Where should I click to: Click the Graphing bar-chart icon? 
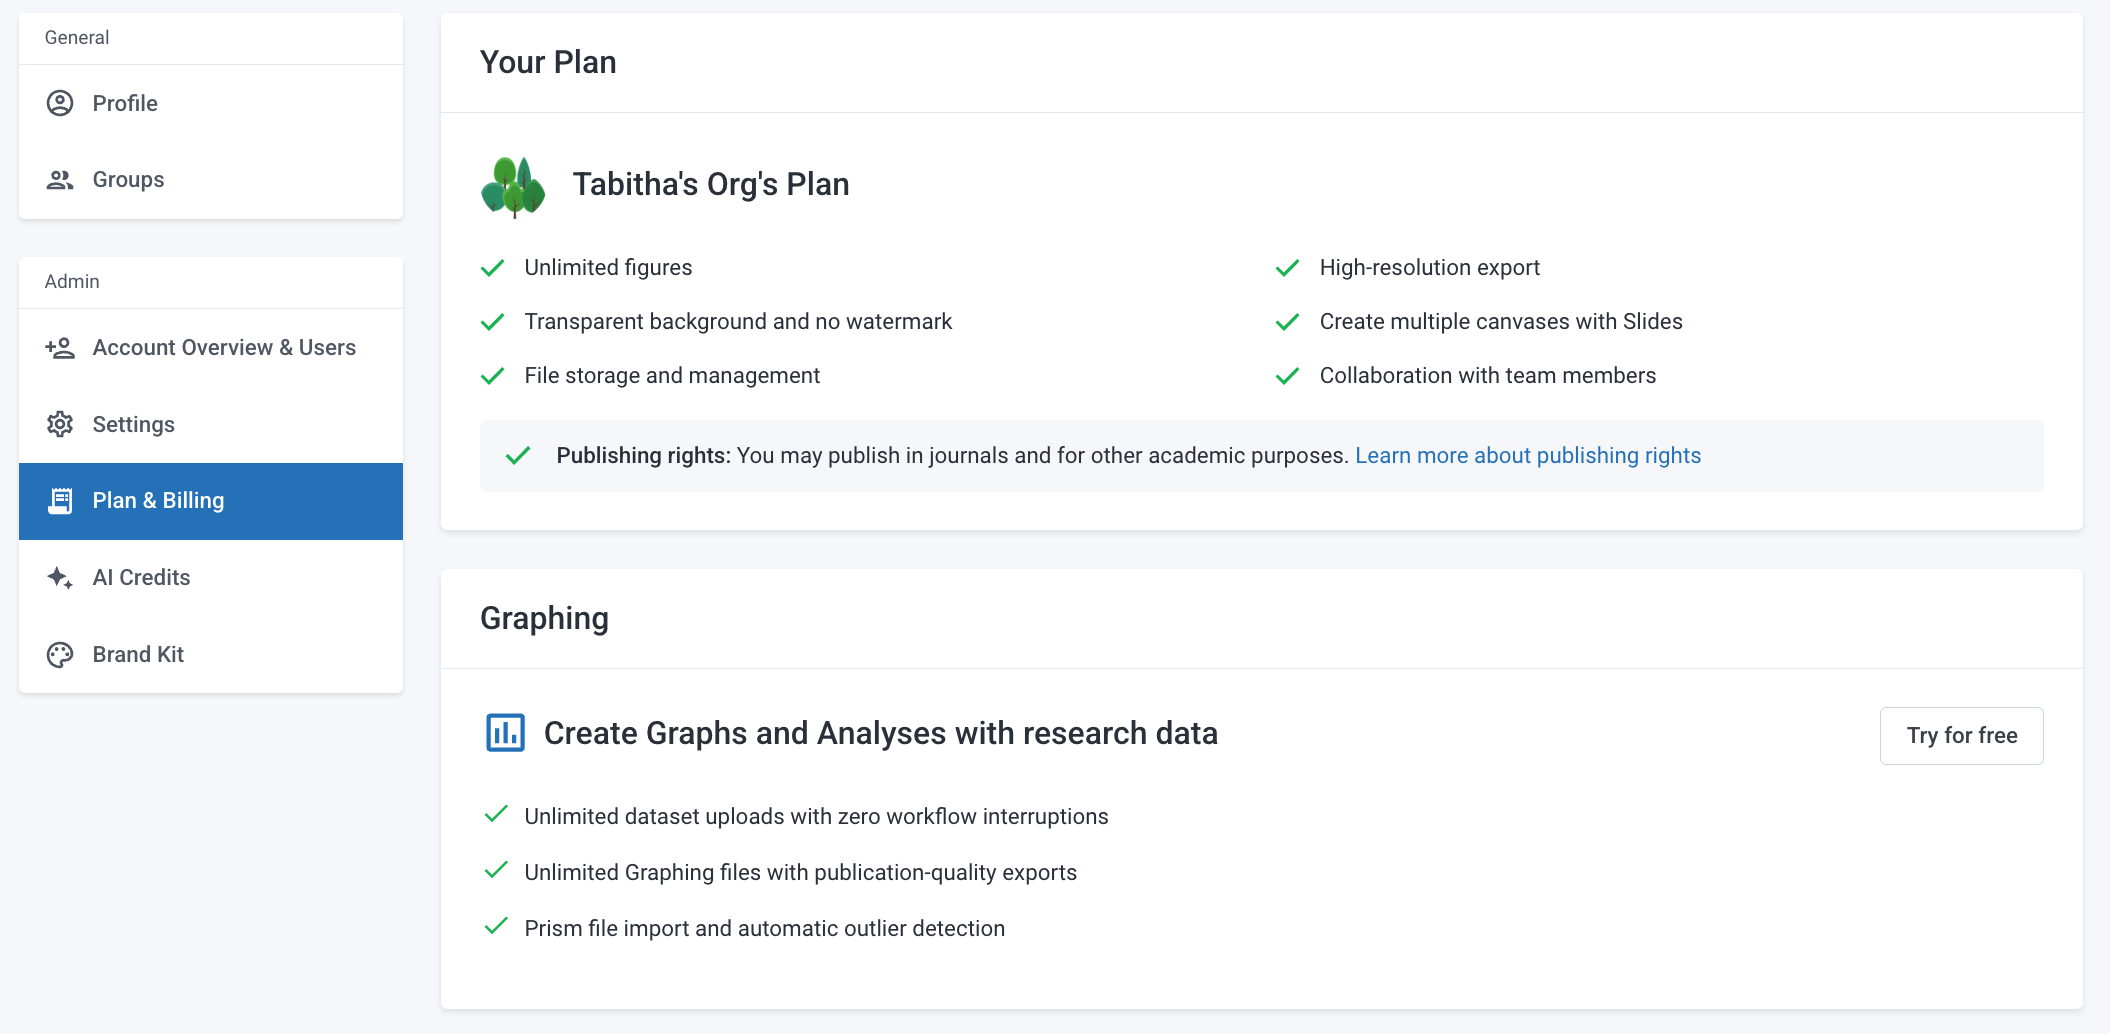pyautogui.click(x=505, y=733)
